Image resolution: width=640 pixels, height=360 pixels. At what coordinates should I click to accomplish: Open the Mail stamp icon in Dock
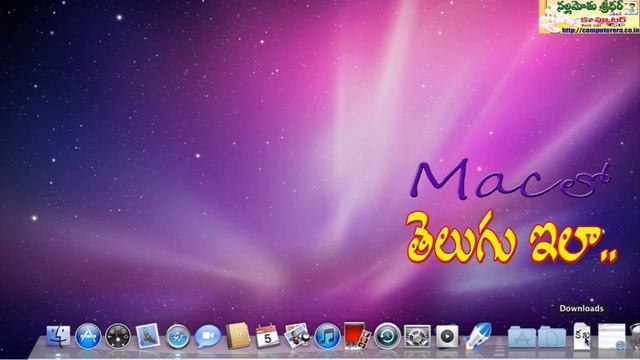coord(148,336)
